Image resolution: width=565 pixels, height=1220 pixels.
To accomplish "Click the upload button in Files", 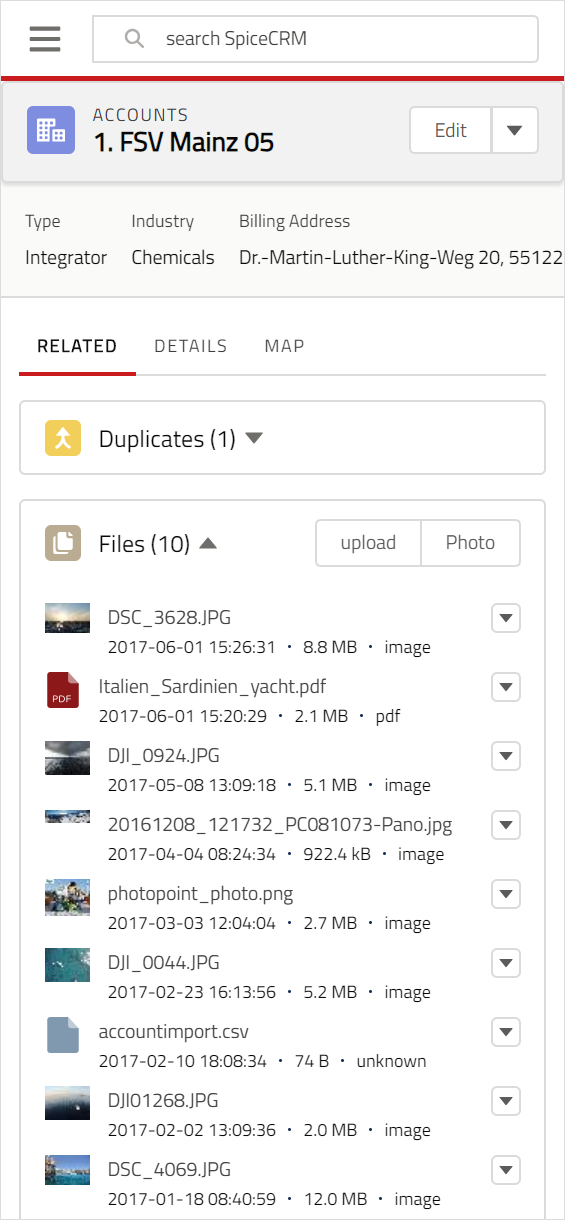I will coord(368,543).
